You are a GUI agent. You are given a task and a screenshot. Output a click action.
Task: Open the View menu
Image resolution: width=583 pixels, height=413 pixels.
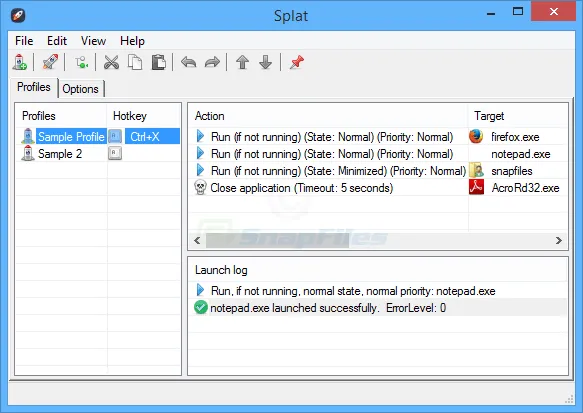(93, 41)
